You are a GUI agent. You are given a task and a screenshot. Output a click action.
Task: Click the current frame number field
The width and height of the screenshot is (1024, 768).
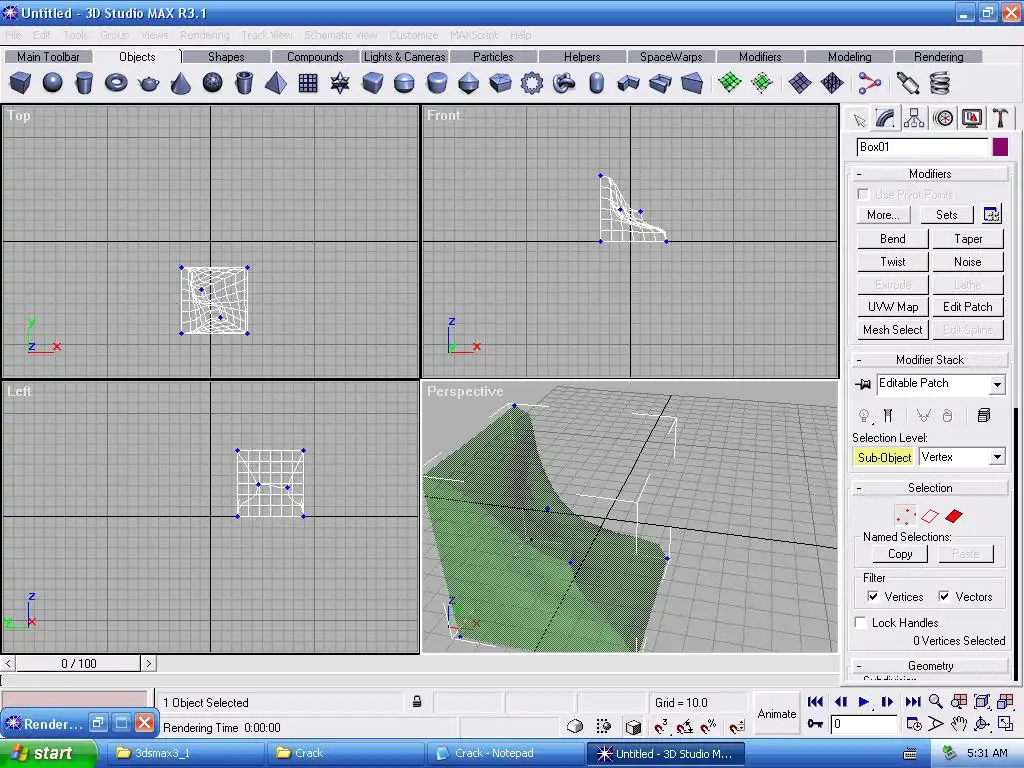click(863, 724)
